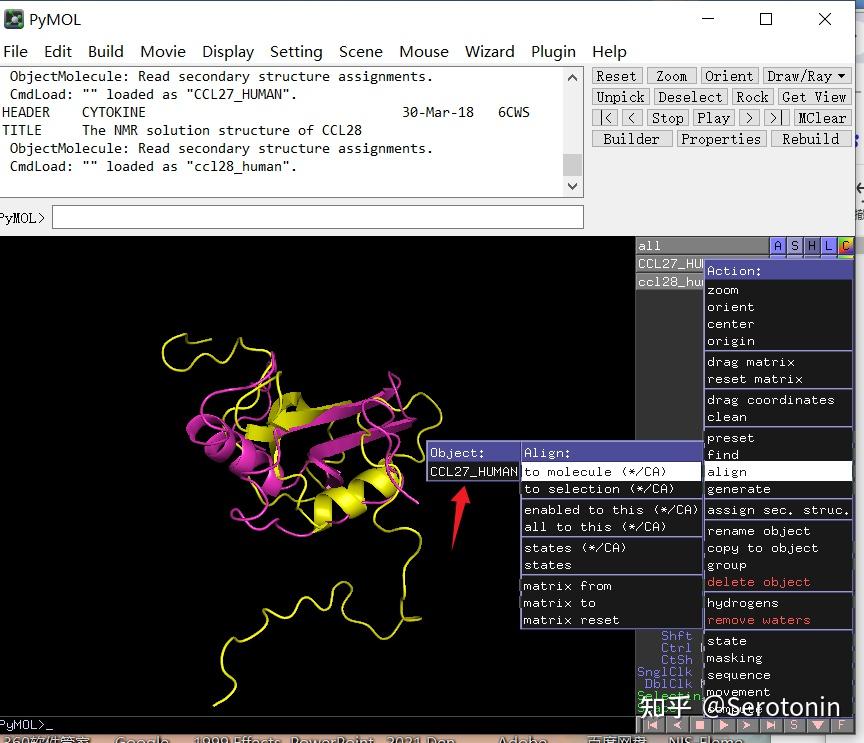Open the rainbow 'C' color menu for all
This screenshot has height=743, width=864.
[845, 246]
